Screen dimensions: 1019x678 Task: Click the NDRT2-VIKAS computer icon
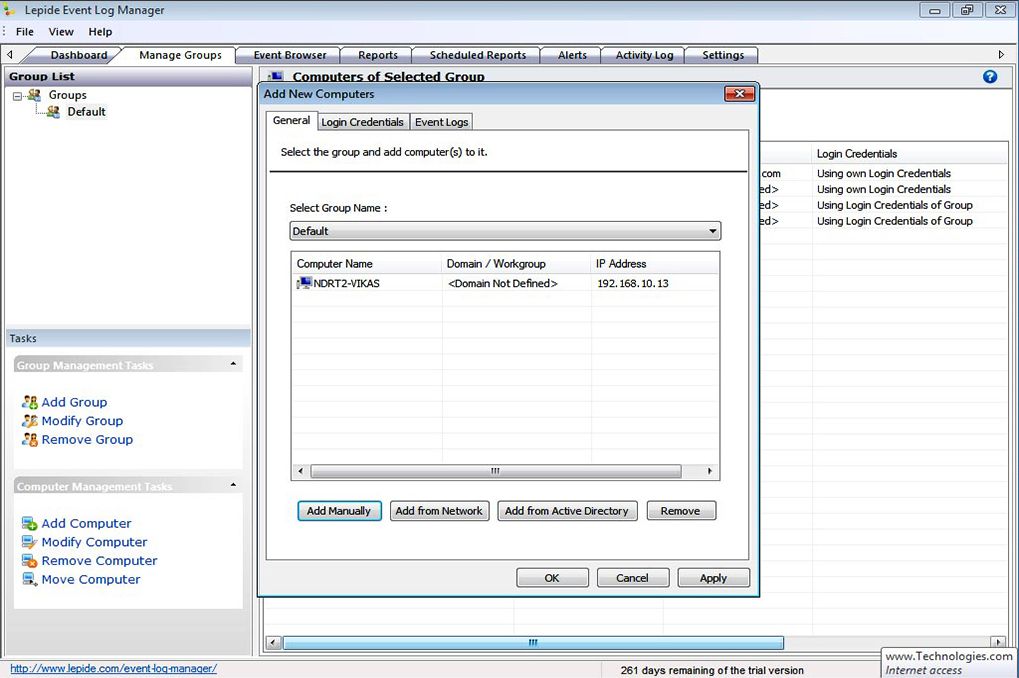click(x=304, y=283)
